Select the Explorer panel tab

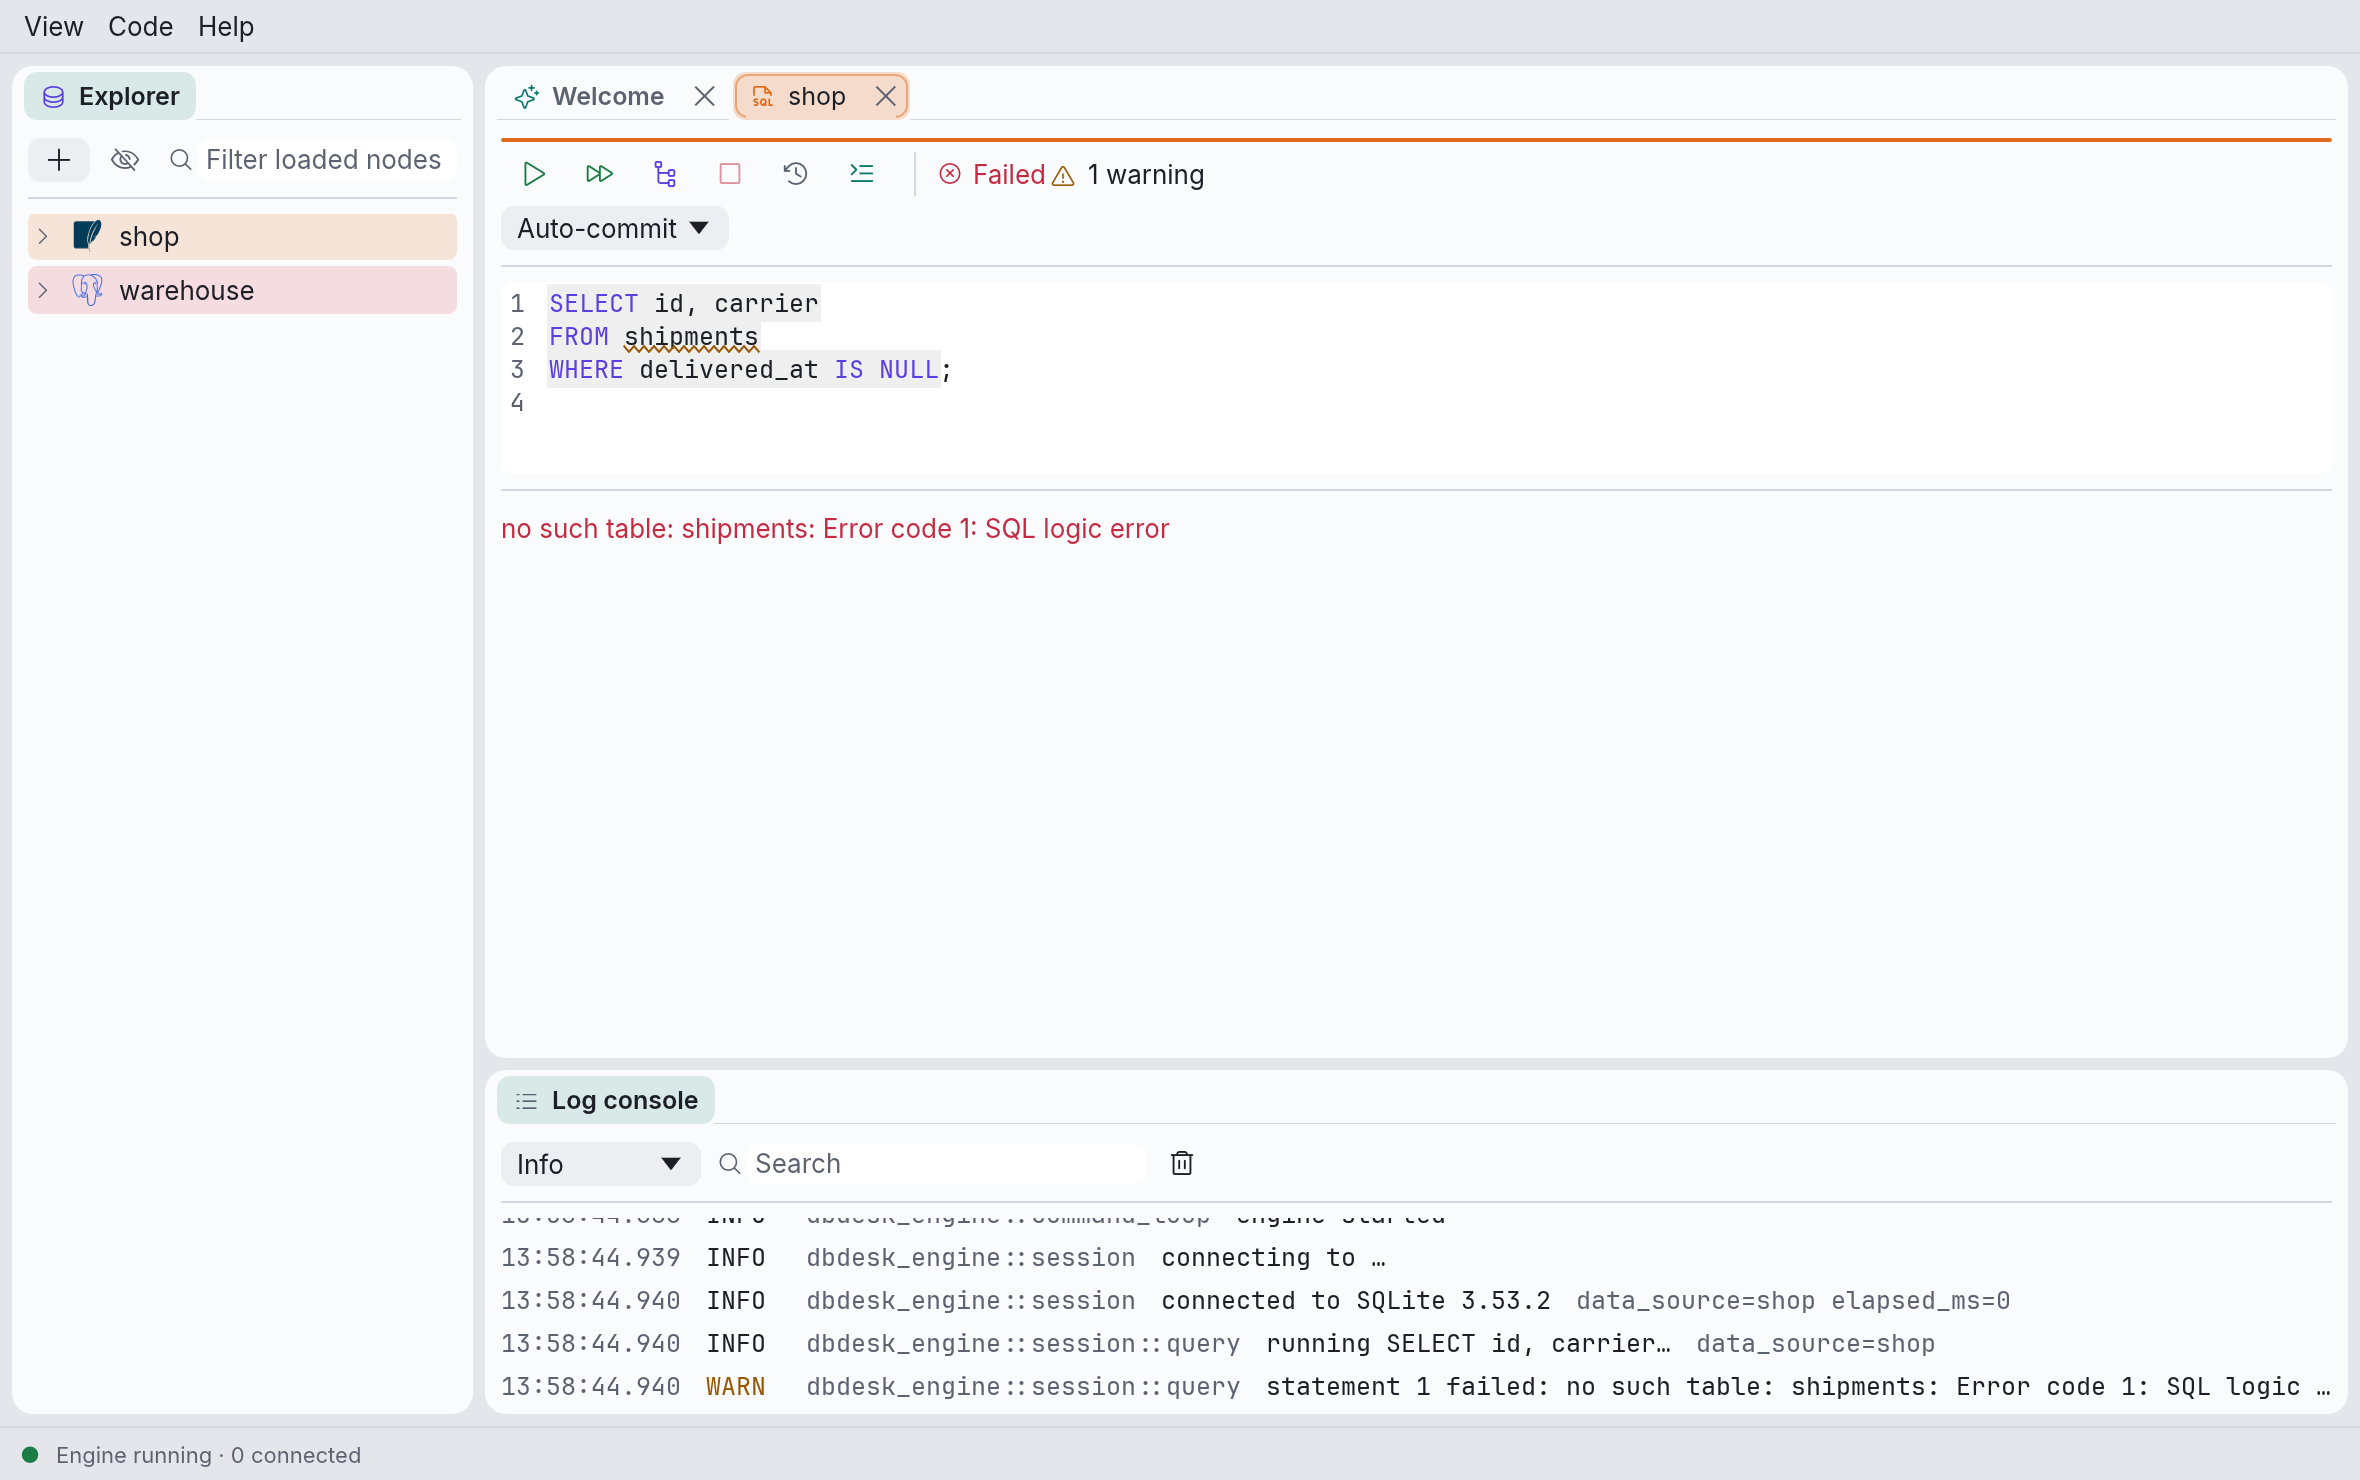[x=110, y=96]
